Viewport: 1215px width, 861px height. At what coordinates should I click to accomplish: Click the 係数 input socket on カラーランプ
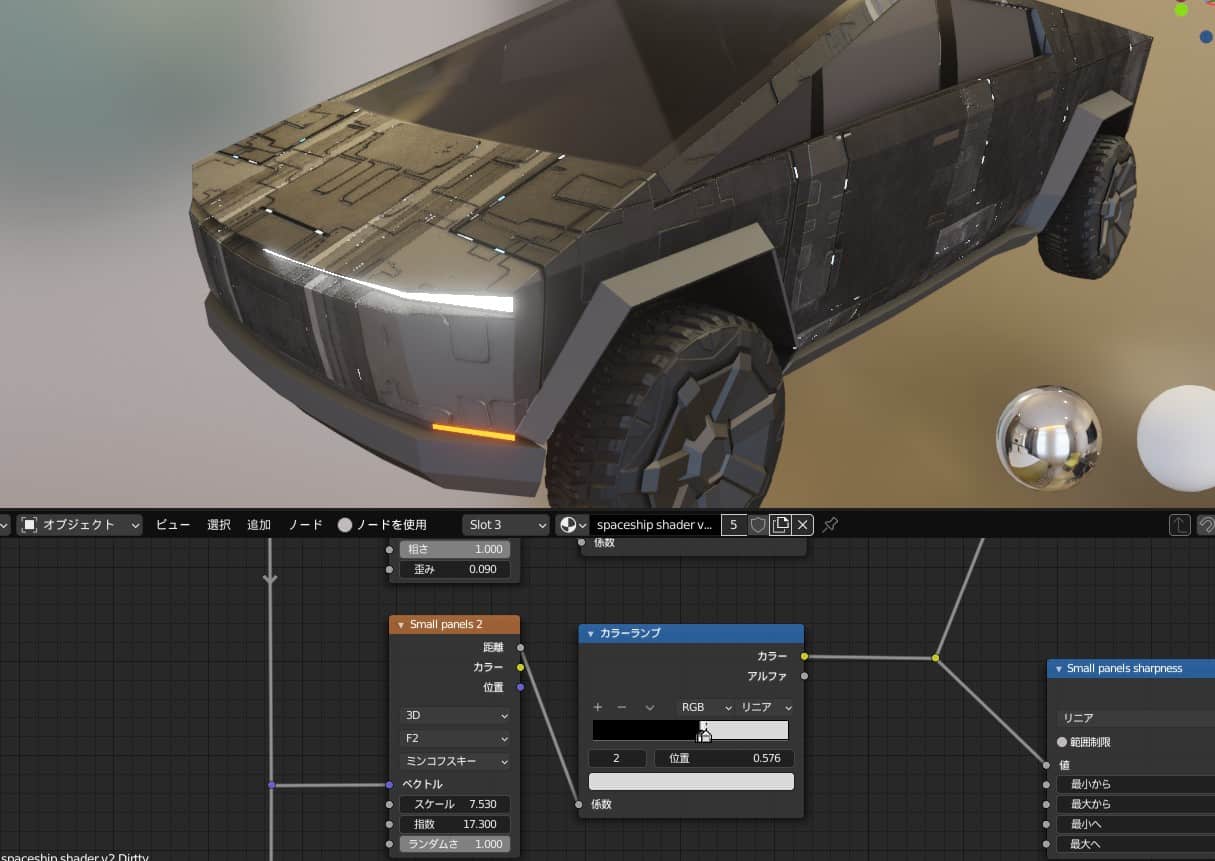(579, 804)
